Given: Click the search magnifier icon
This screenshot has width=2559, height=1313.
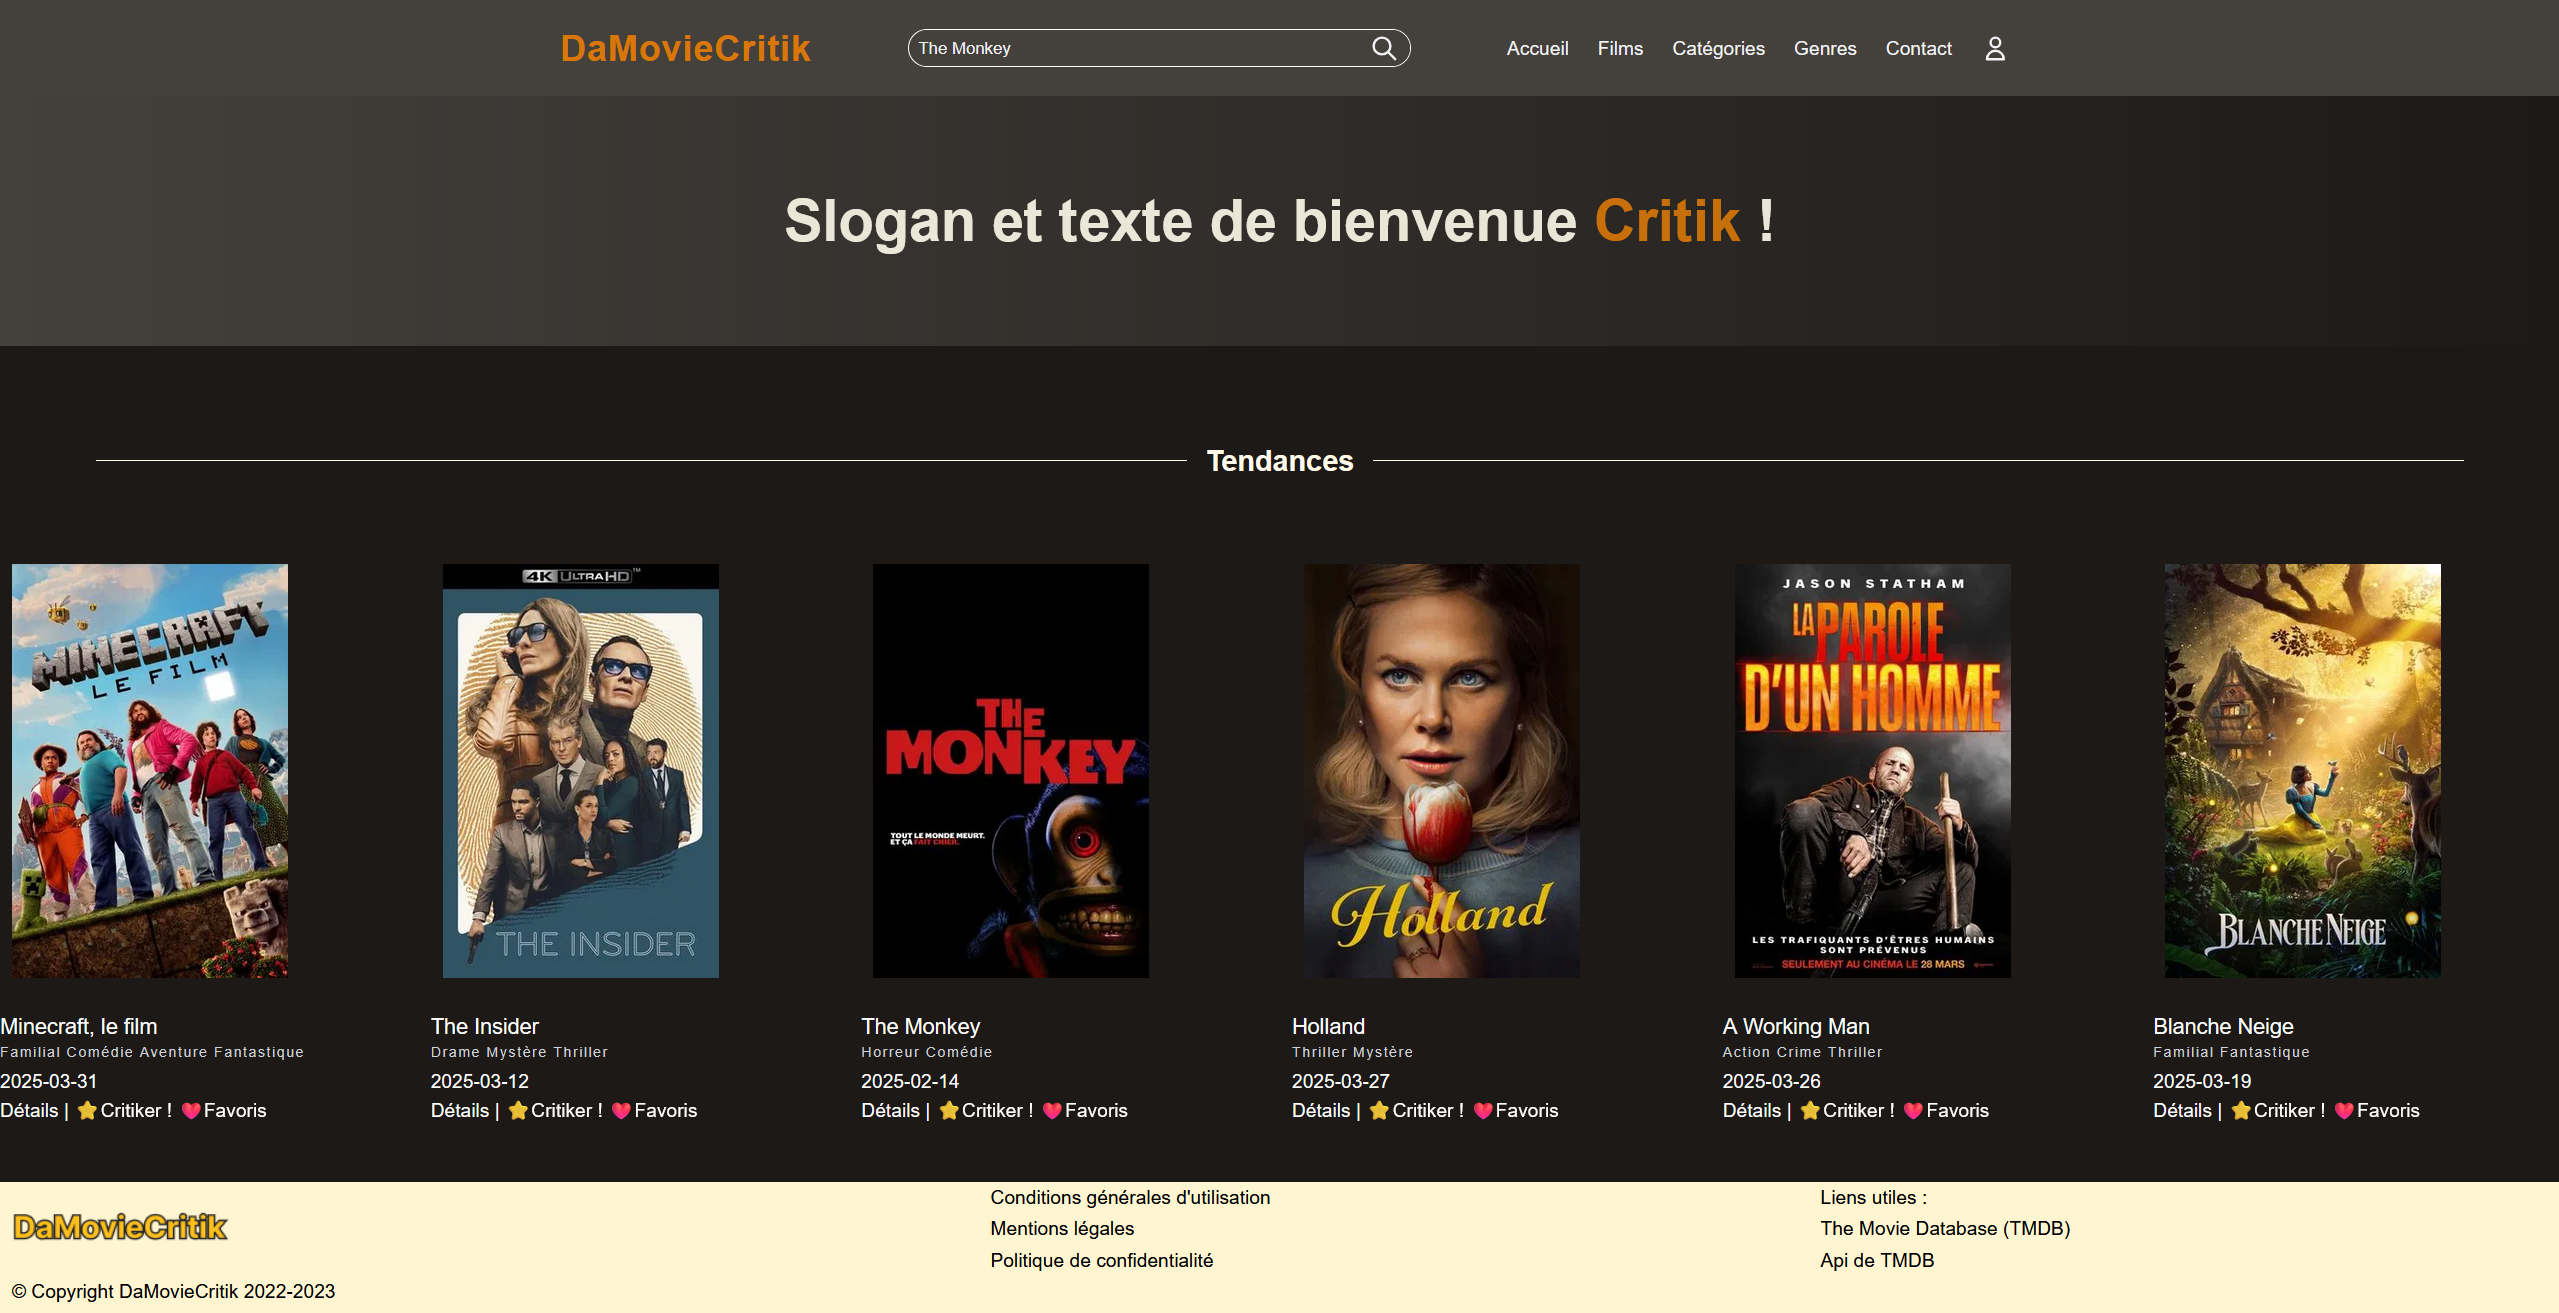Looking at the screenshot, I should [1383, 48].
